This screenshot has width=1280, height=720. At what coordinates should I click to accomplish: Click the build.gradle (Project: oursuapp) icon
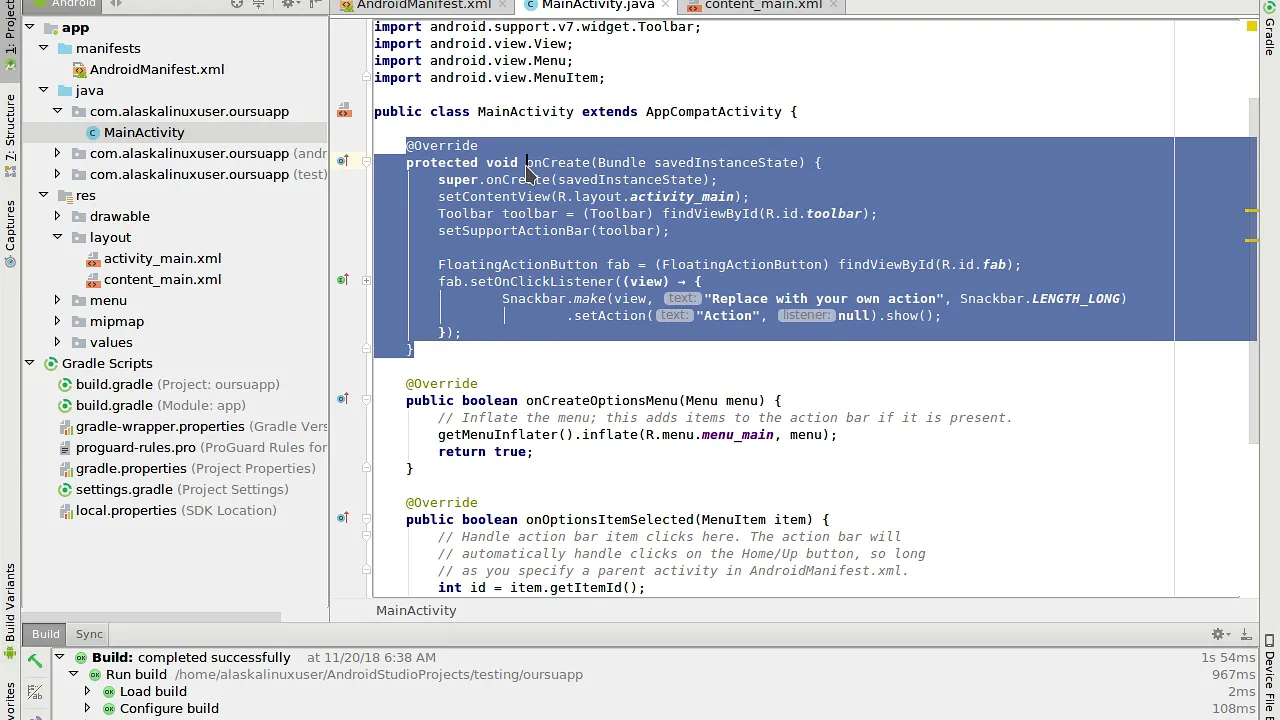[x=65, y=385]
